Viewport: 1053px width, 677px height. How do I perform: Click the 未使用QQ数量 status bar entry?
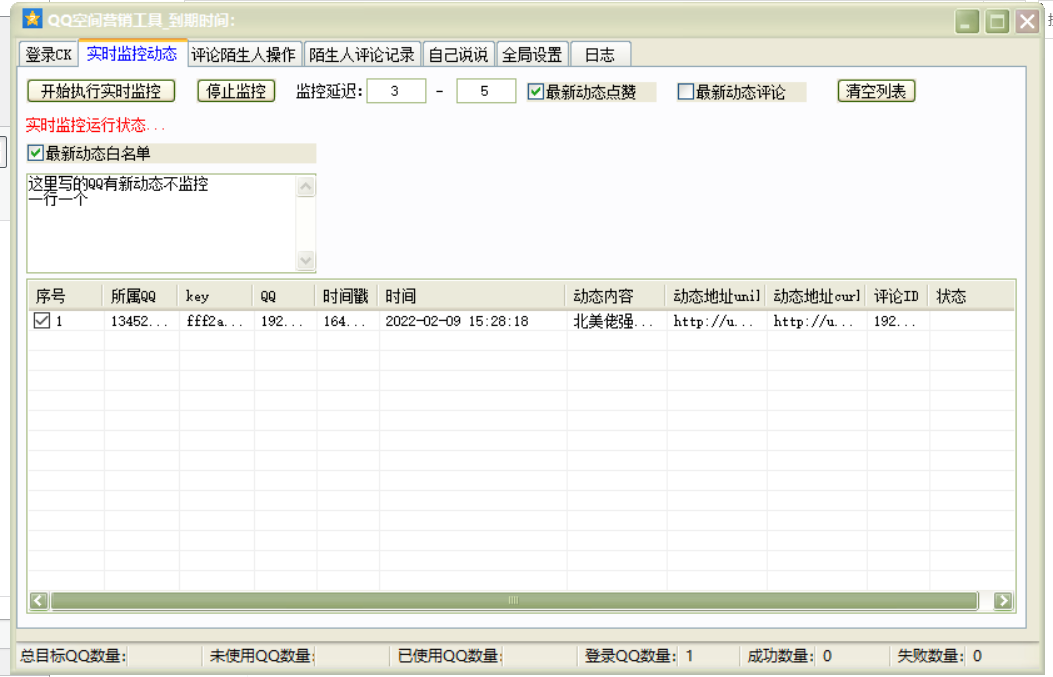(262, 656)
